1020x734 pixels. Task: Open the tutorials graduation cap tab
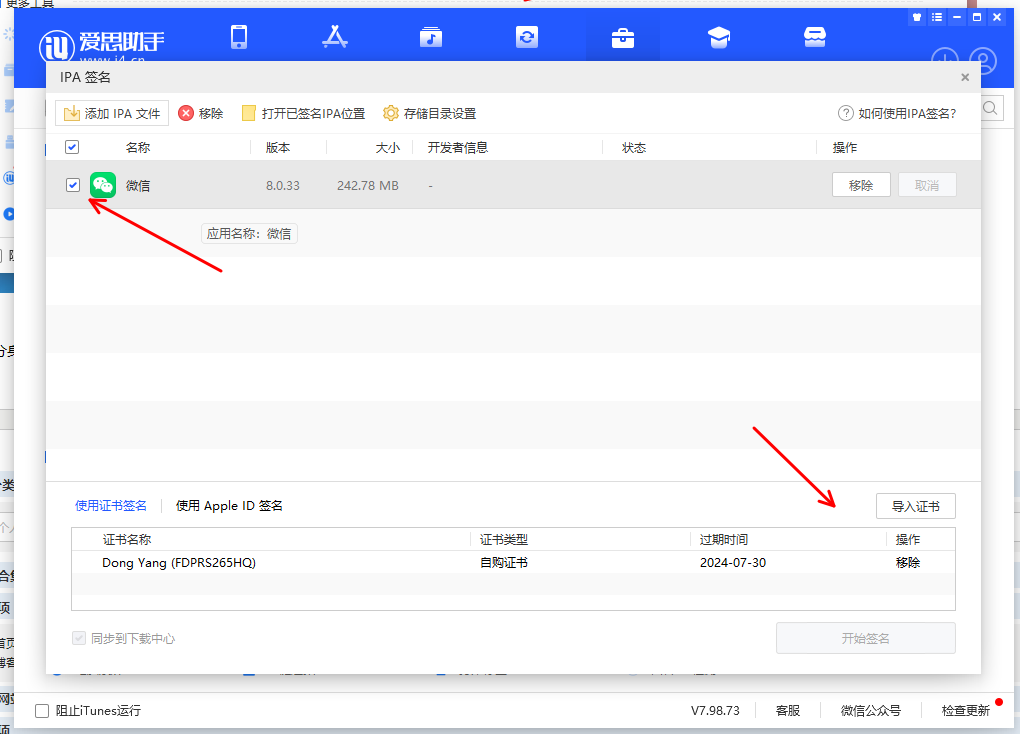point(719,38)
